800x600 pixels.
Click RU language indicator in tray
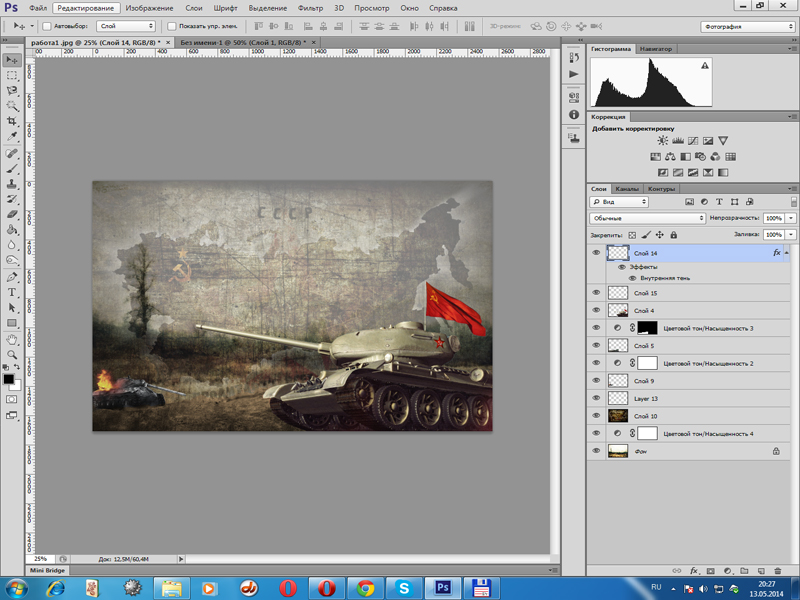(656, 587)
